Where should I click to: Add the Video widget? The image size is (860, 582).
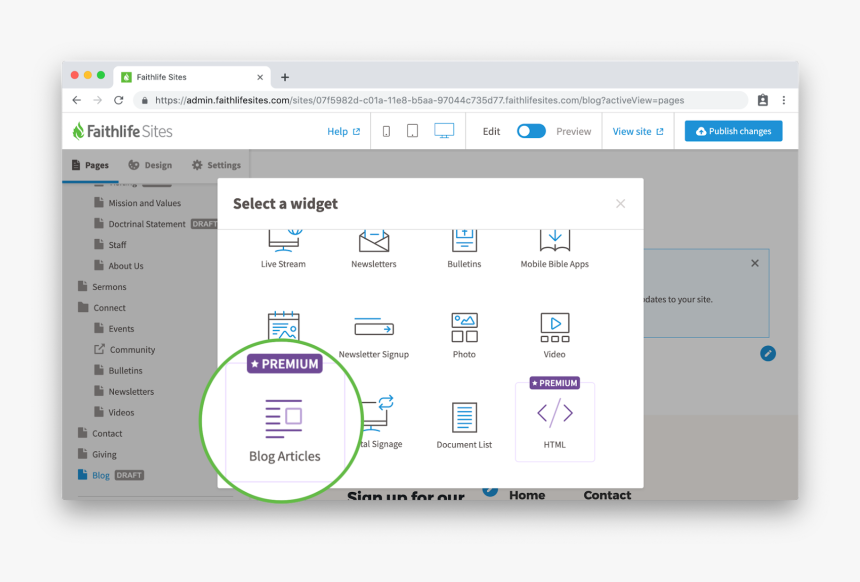click(554, 334)
